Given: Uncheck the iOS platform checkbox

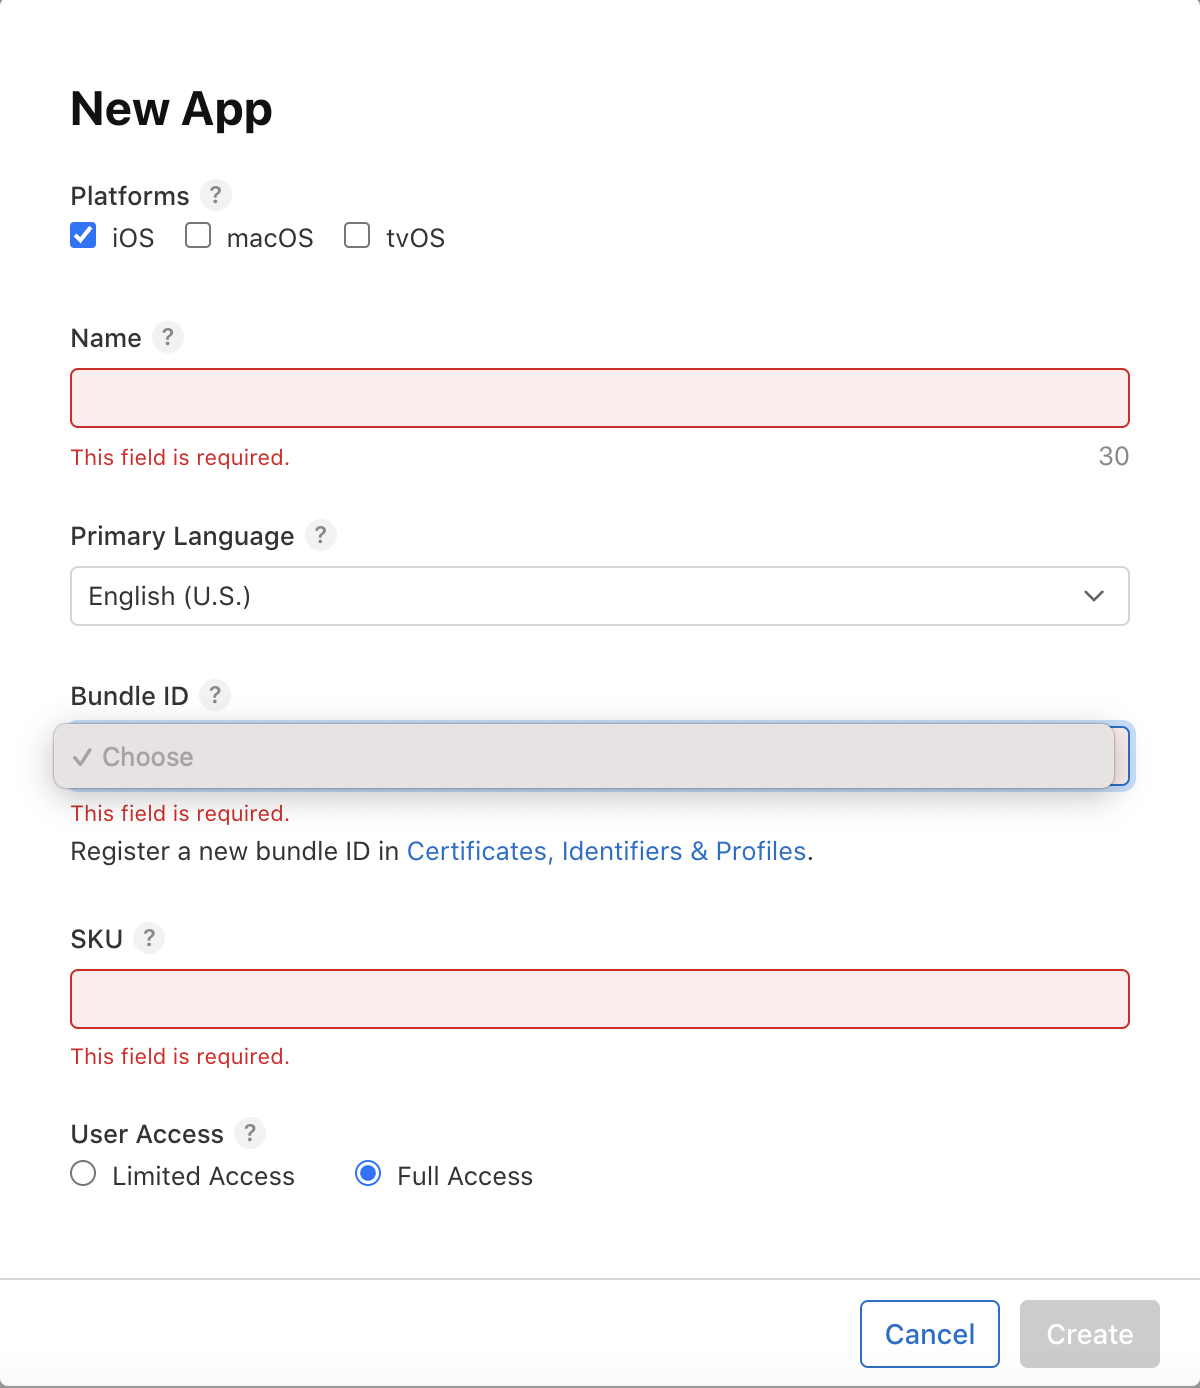Looking at the screenshot, I should 83,236.
